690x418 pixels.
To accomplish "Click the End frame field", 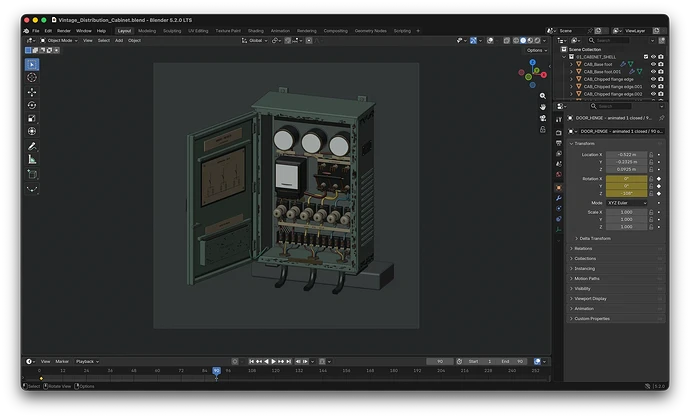I will (513, 361).
